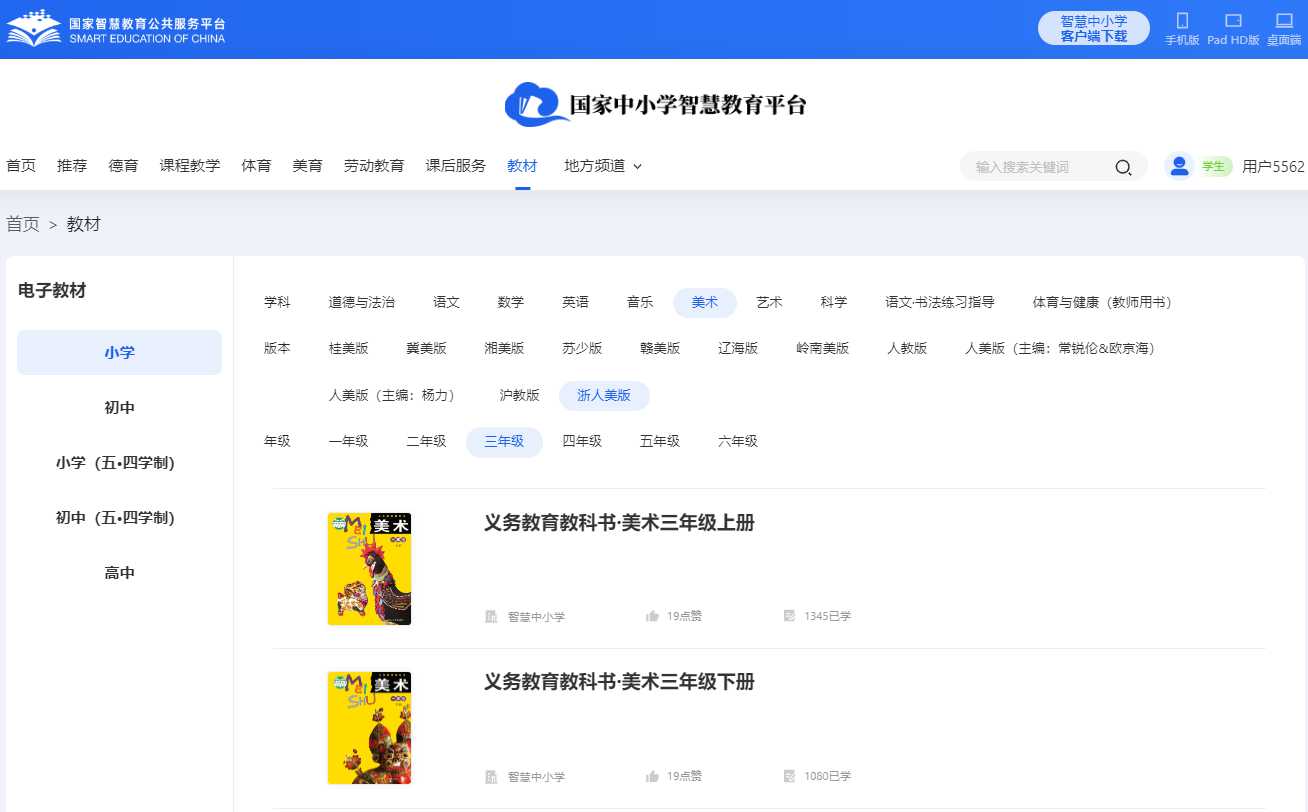Click thumbs-up icon for 三年级下册

[x=653, y=776]
